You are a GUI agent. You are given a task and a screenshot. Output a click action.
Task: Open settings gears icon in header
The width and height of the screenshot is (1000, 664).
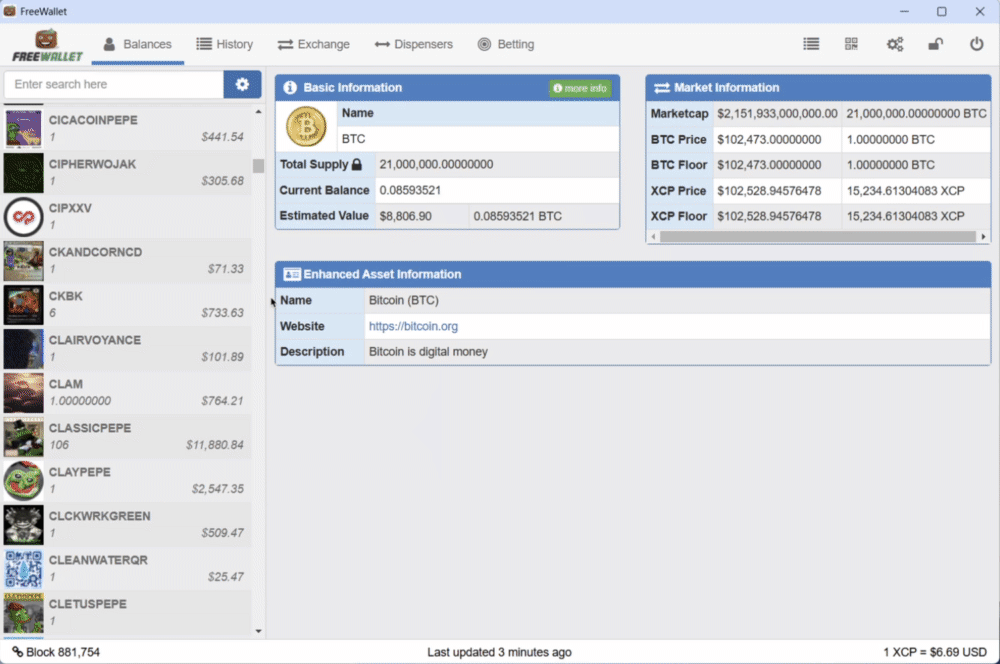(x=895, y=43)
